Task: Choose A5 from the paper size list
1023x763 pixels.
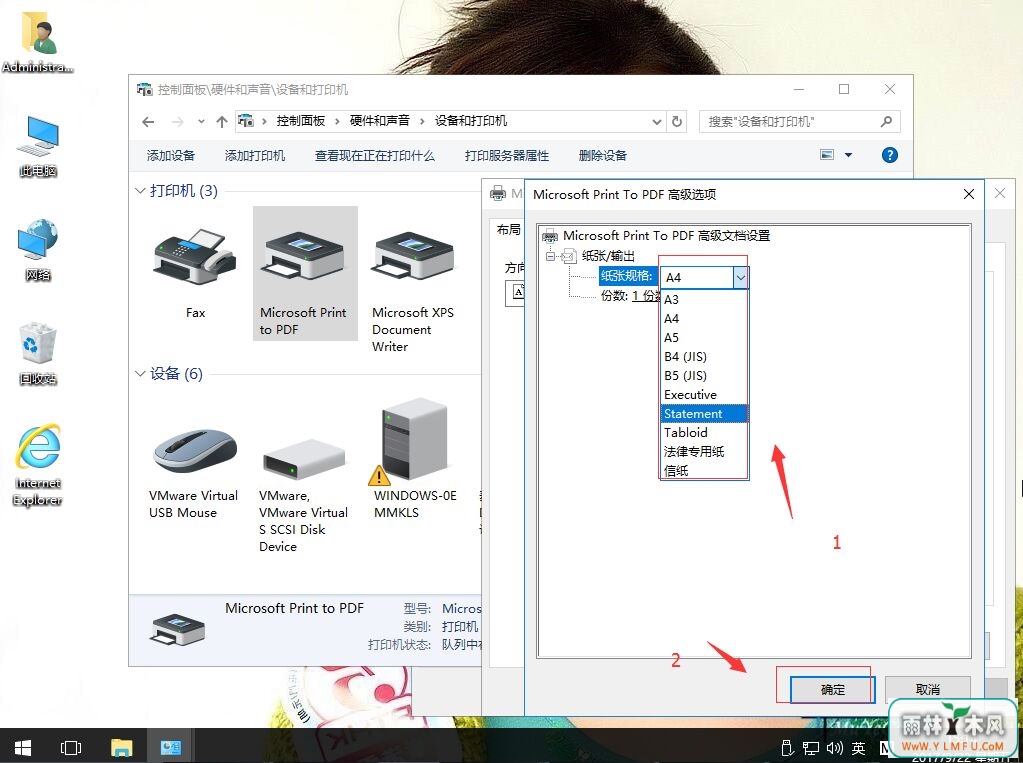Action: pos(704,337)
